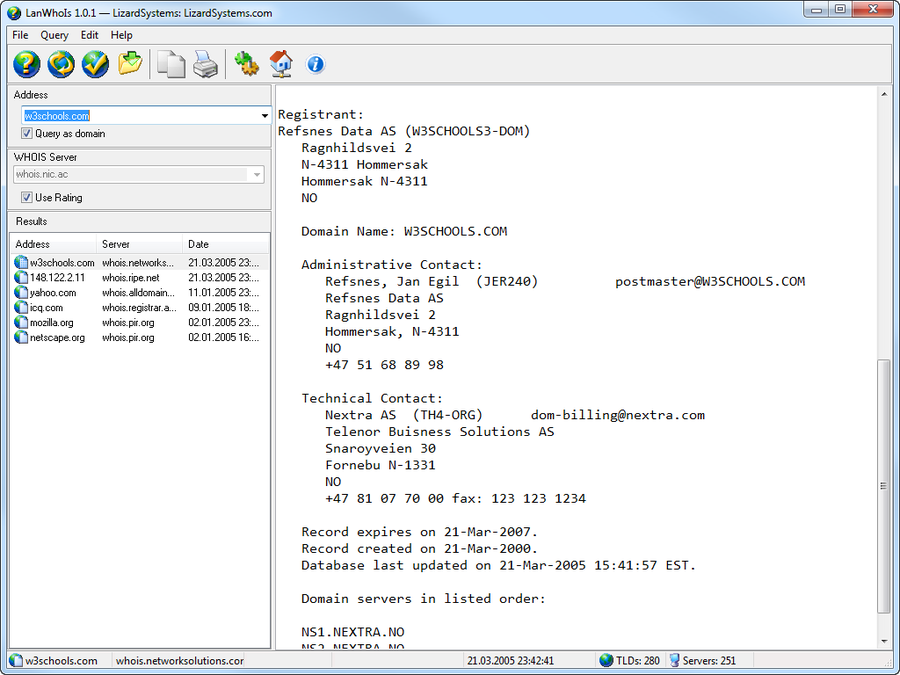The height and width of the screenshot is (675, 900).
Task: Click the netscape.org result row icon
Action: pos(21,338)
